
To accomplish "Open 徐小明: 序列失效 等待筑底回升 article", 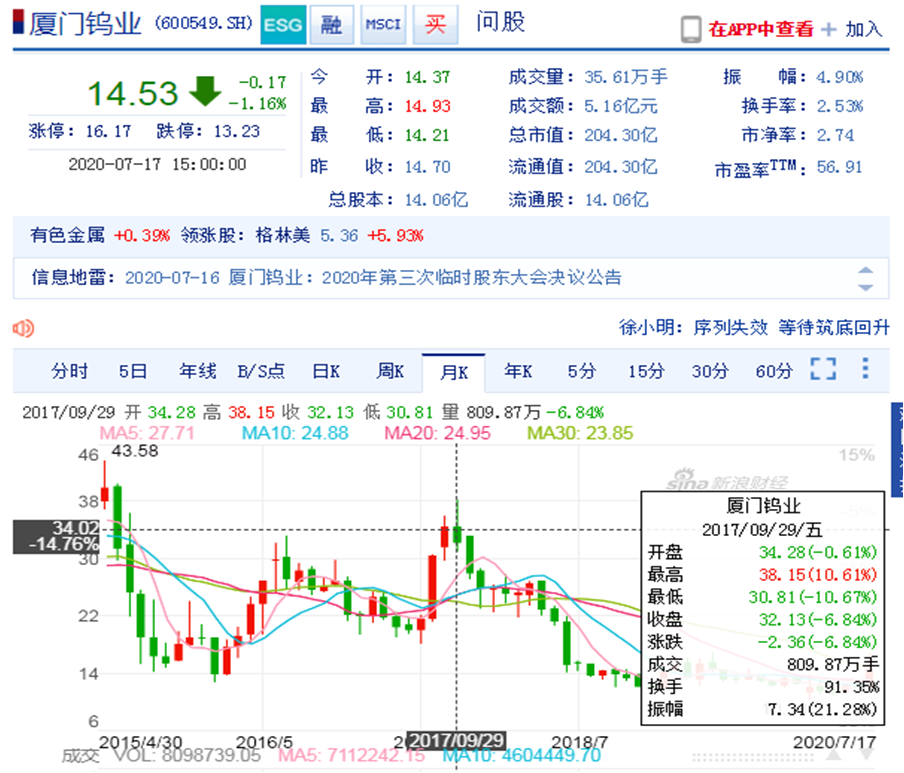I will pos(754,327).
